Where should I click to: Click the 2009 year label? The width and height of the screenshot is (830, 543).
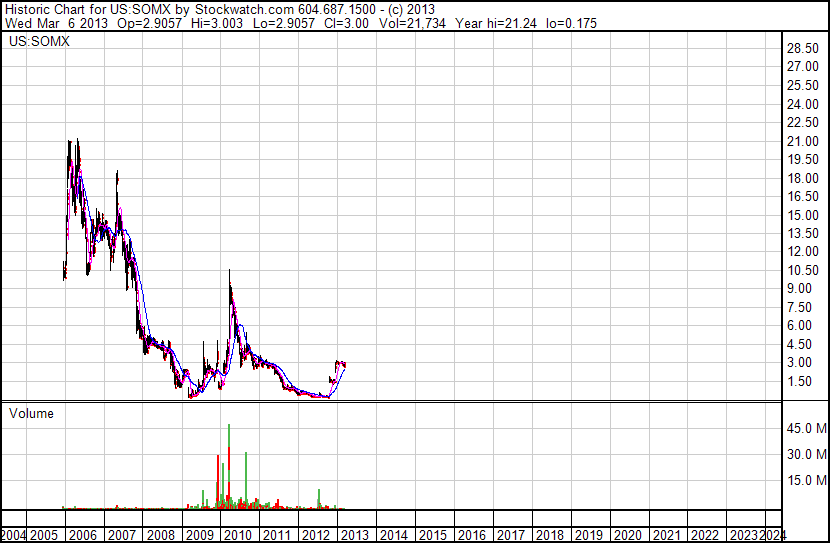point(200,535)
